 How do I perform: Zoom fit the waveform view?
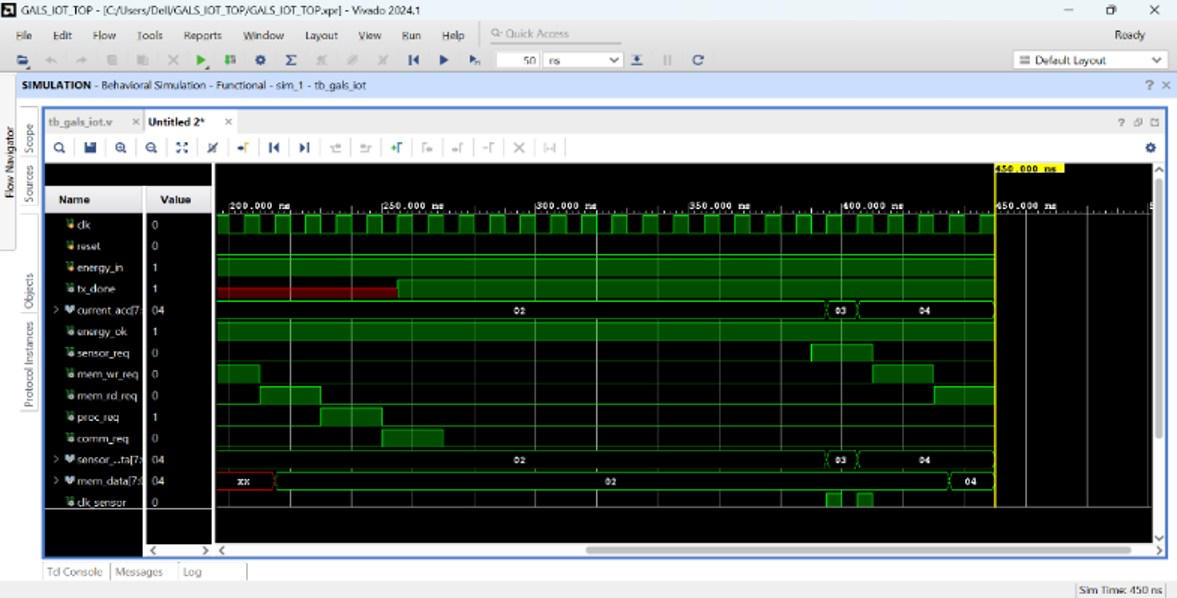pyautogui.click(x=182, y=148)
